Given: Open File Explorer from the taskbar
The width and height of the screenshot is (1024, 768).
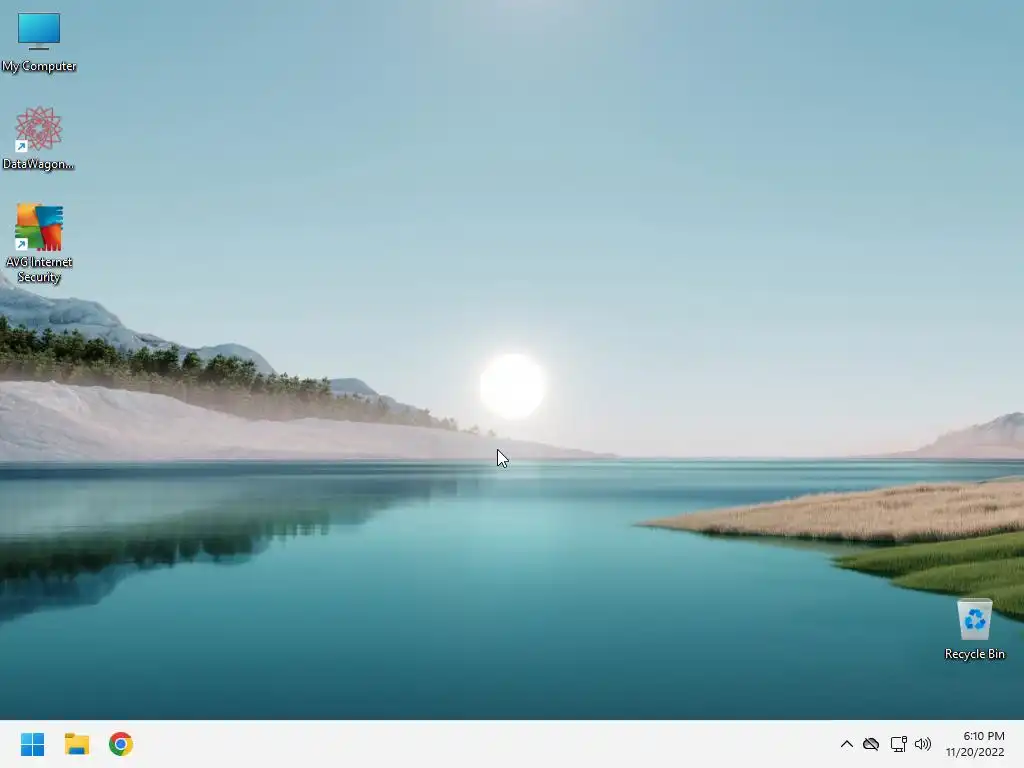Looking at the screenshot, I should (77, 744).
